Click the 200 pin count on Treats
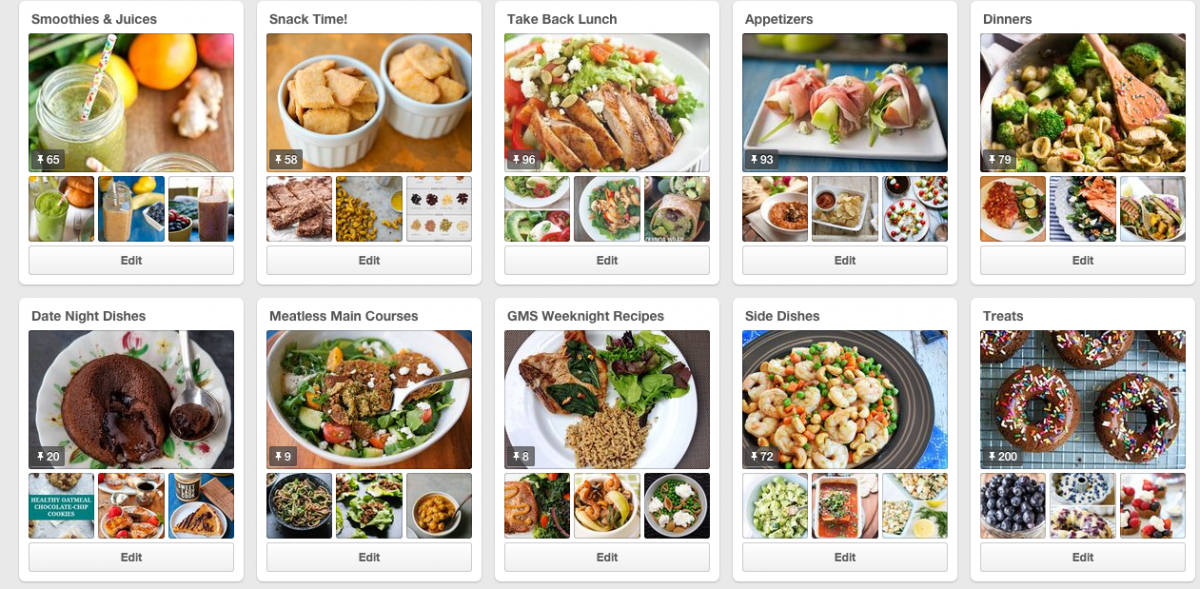Screen dimensions: 1200x589 pos(1003,457)
